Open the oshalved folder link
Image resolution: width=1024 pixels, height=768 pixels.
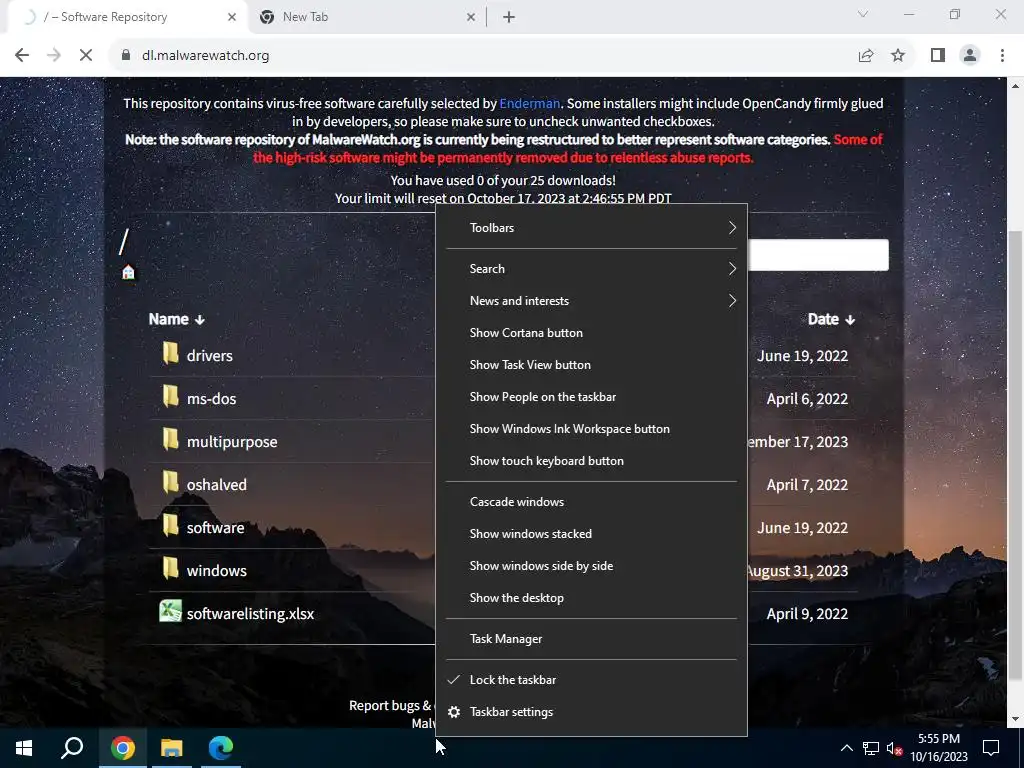click(x=217, y=485)
